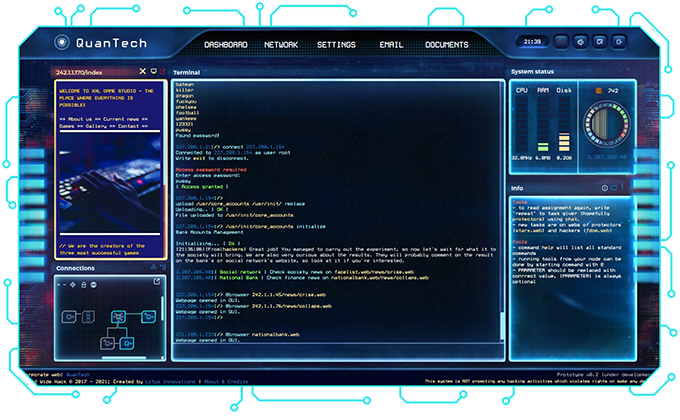Click the clock display showing 21:39
Viewport: 680px width, 420px height.
531,42
